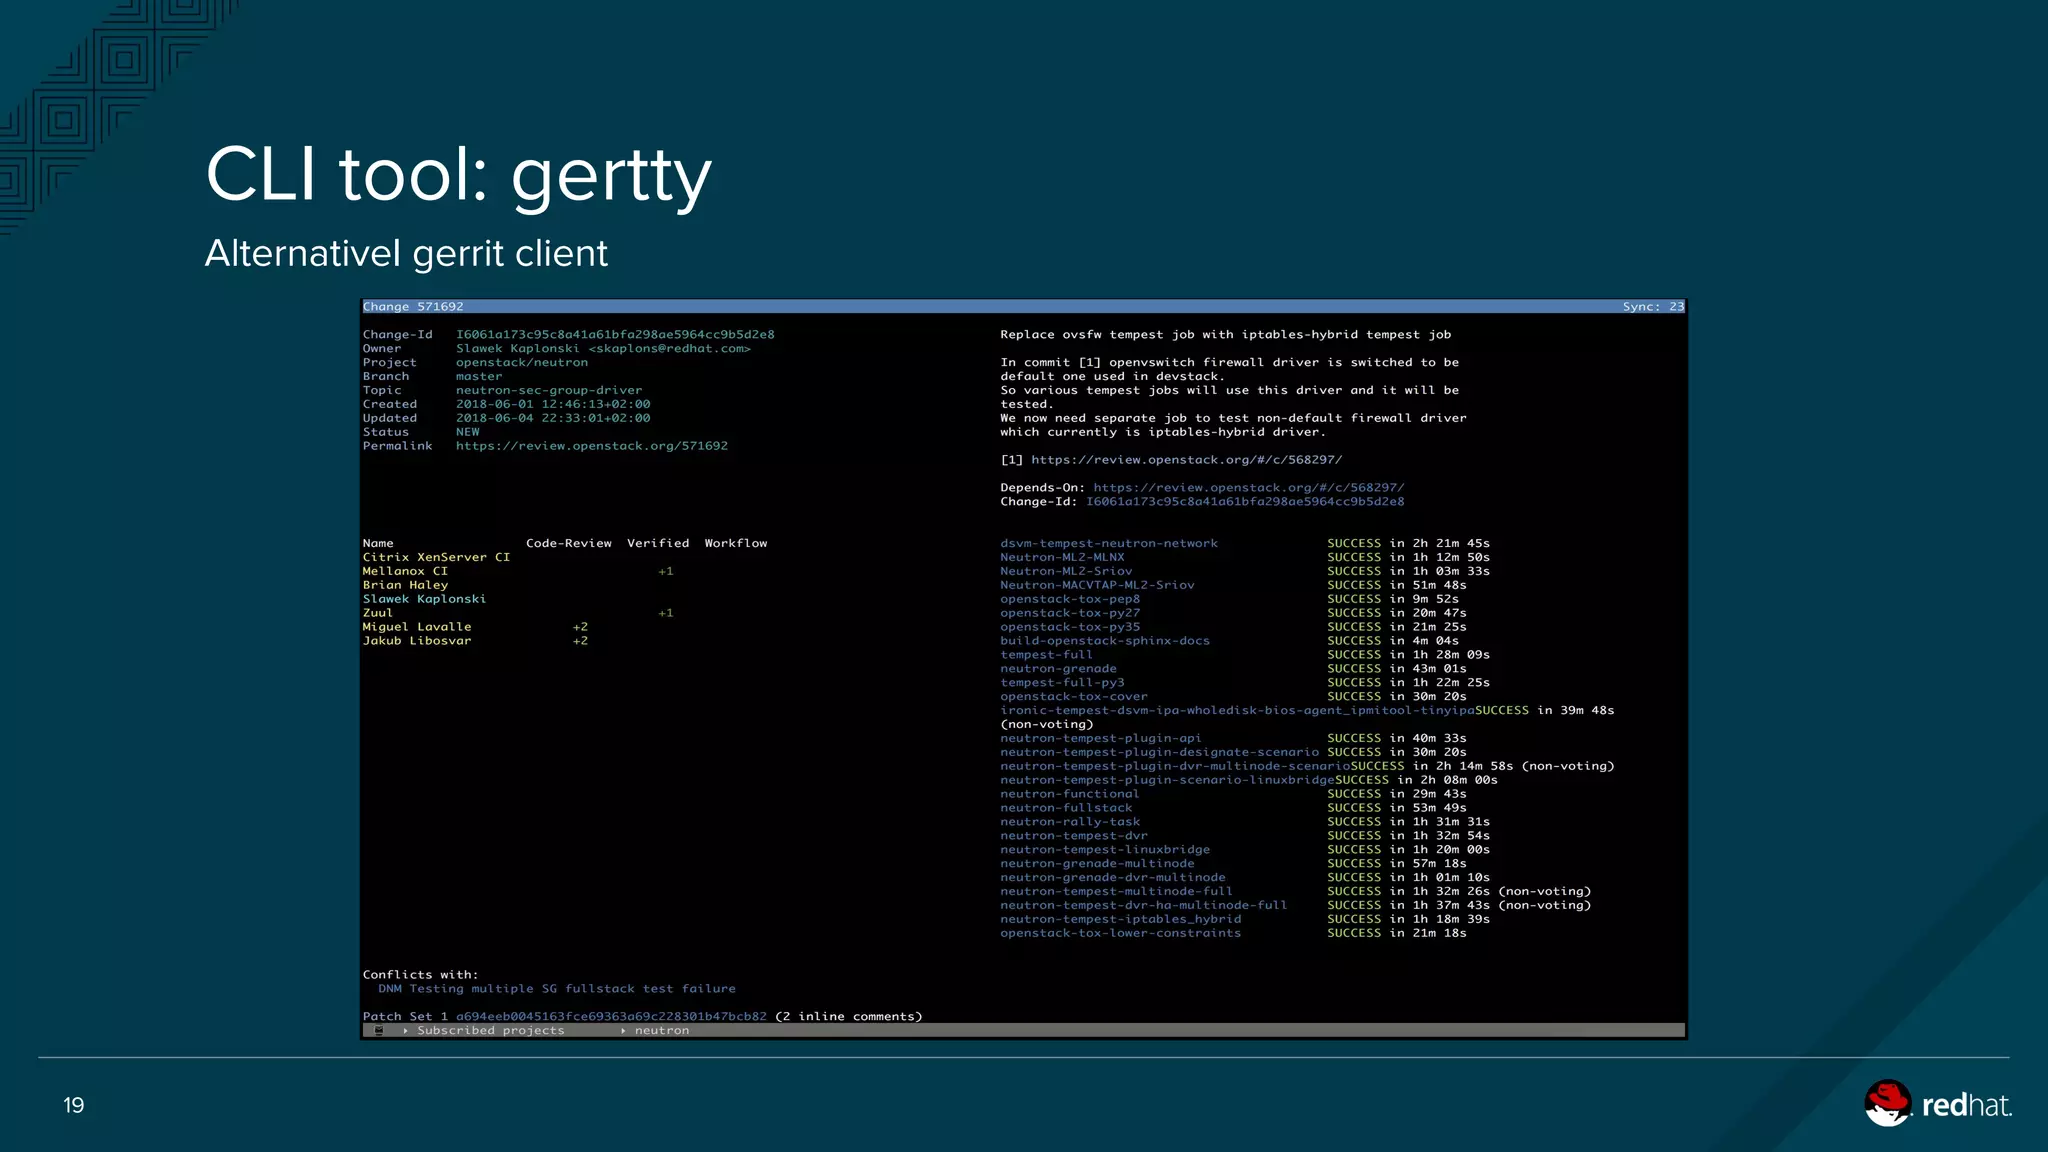Open the Depends-On link for change 568297

(1249, 488)
